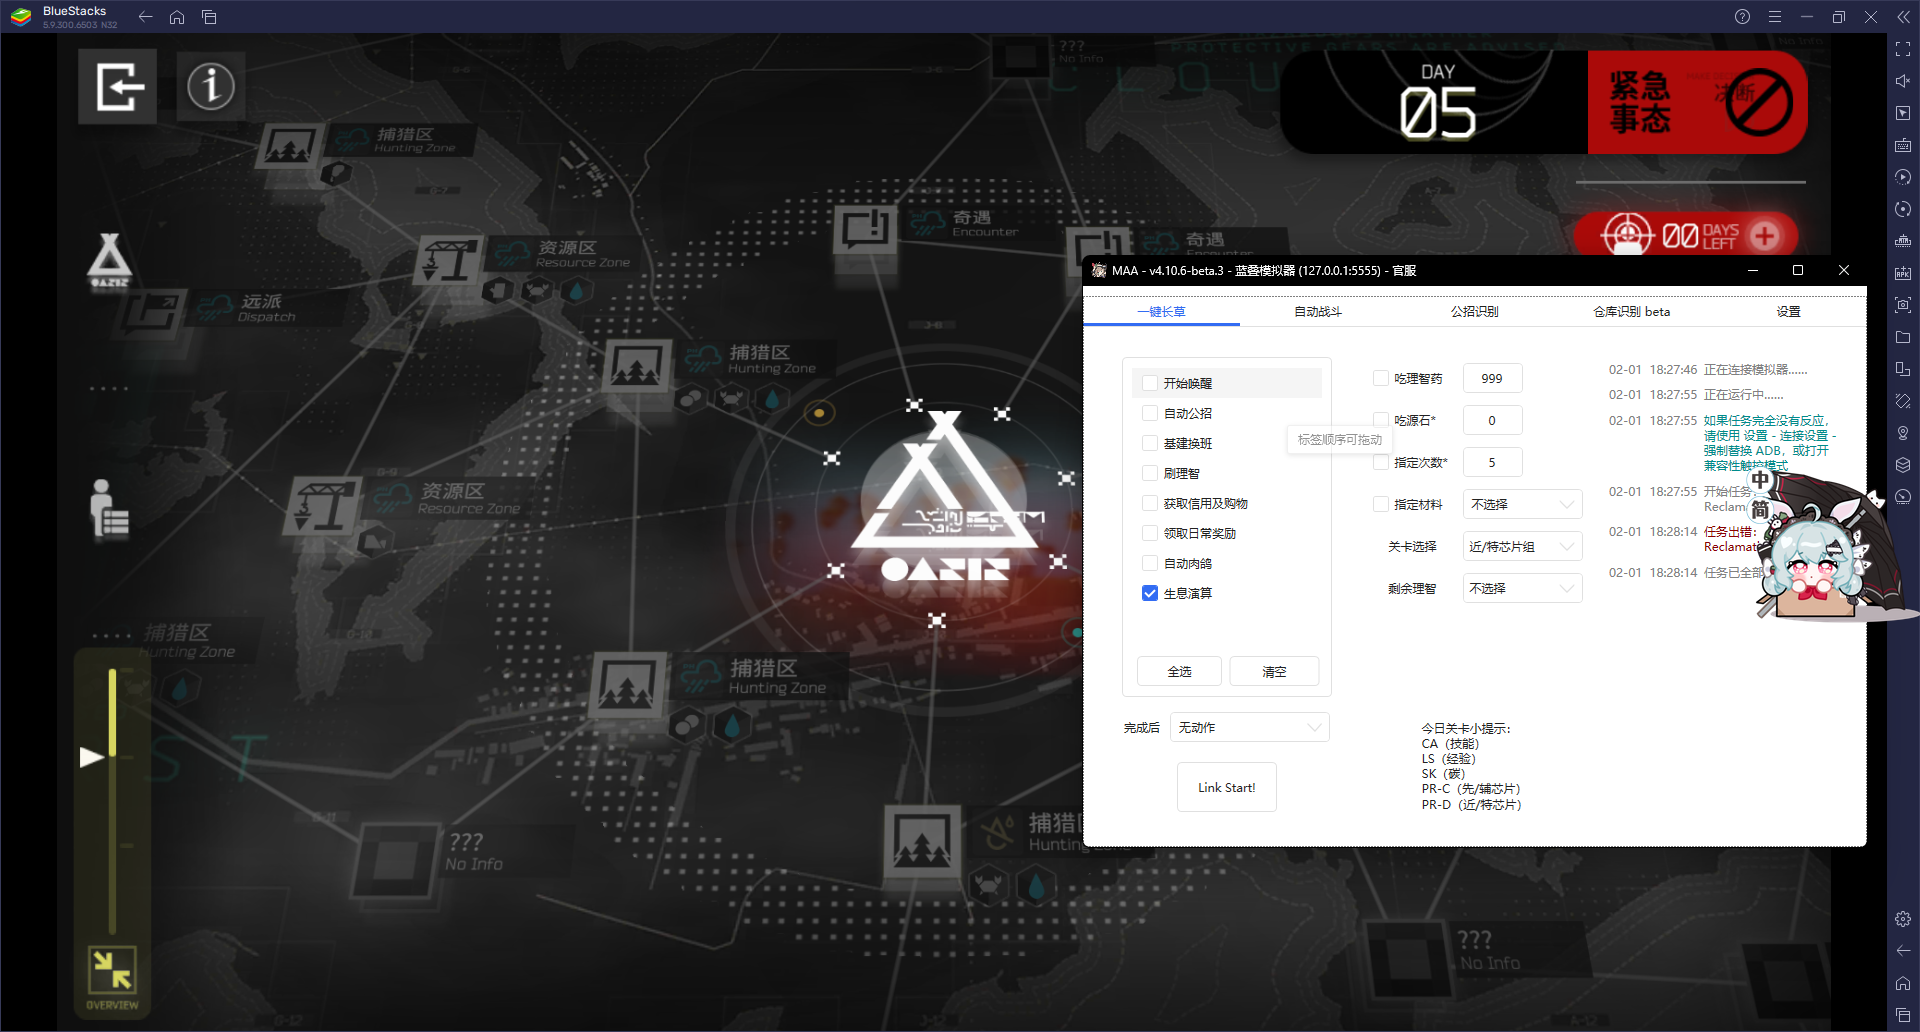Switch to the 设置 tab
The width and height of the screenshot is (1920, 1032).
(1788, 311)
